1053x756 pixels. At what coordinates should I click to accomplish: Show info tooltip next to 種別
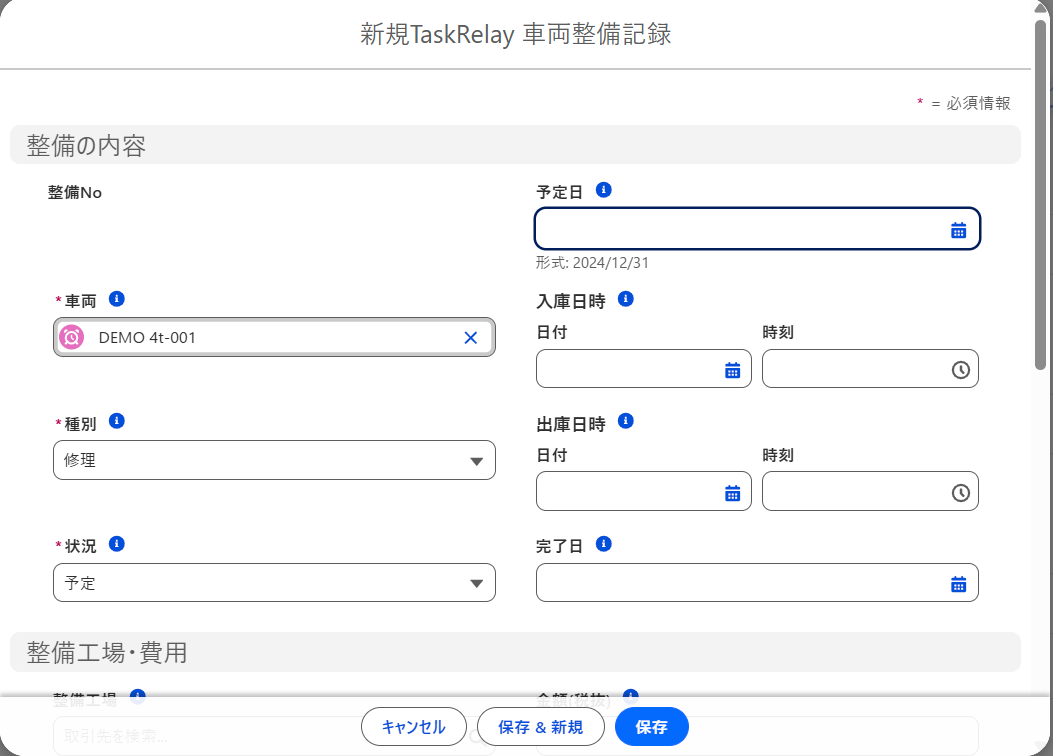117,421
